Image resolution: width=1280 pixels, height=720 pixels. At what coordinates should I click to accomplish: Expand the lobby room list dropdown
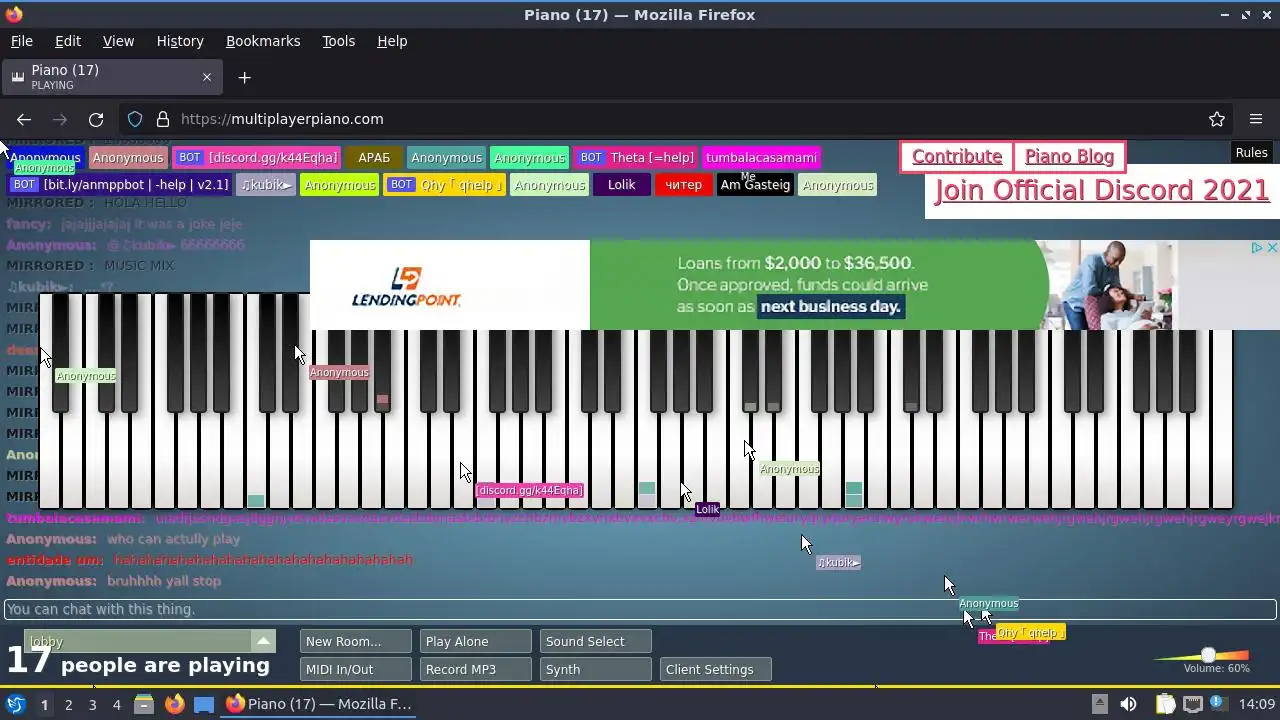click(263, 641)
